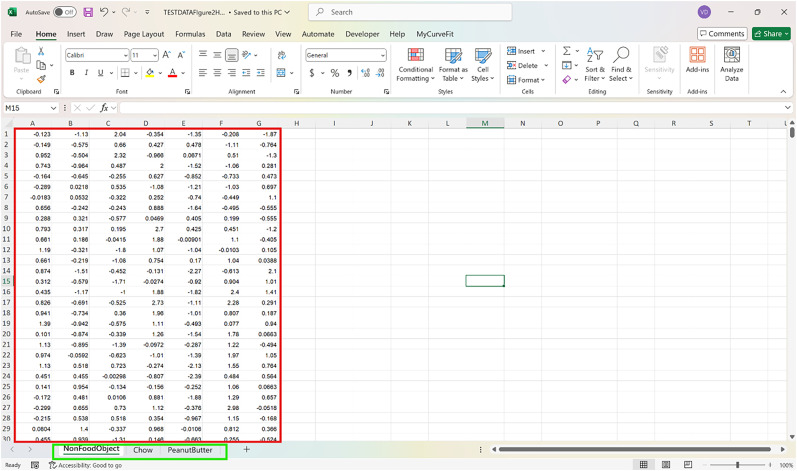The height and width of the screenshot is (471, 797).
Task: Expand the Name Box dropdown arrow
Action: 54,108
